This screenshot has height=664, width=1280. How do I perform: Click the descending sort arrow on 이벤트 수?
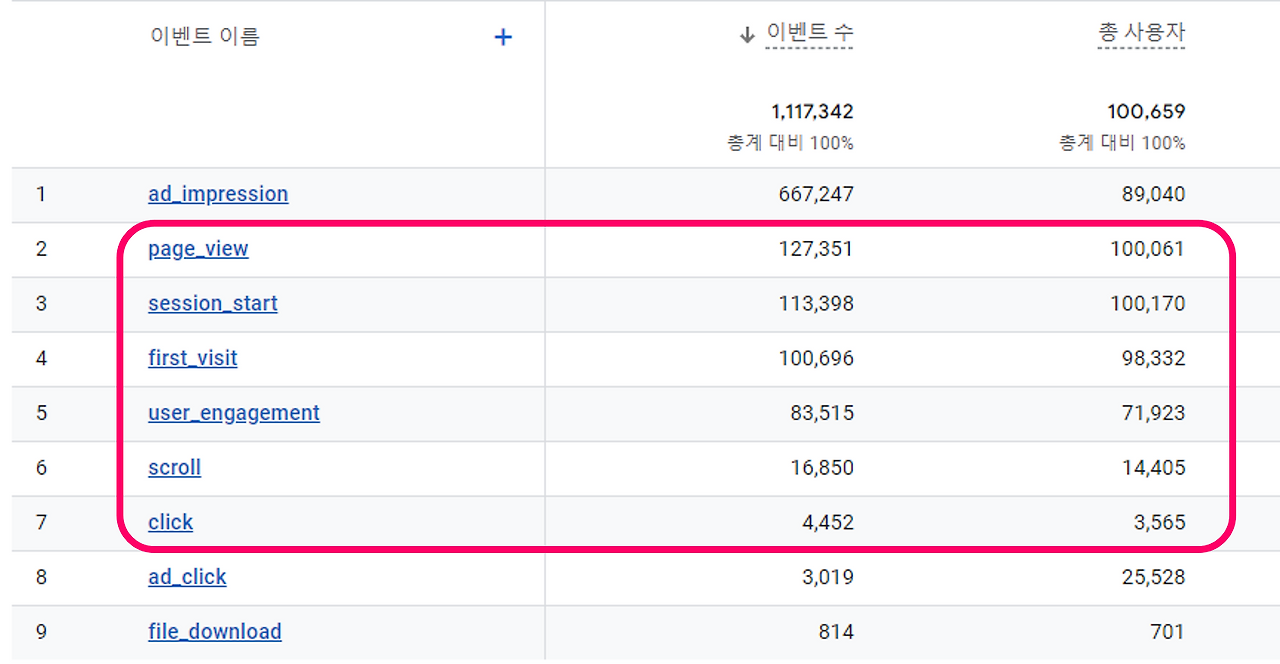(x=746, y=33)
